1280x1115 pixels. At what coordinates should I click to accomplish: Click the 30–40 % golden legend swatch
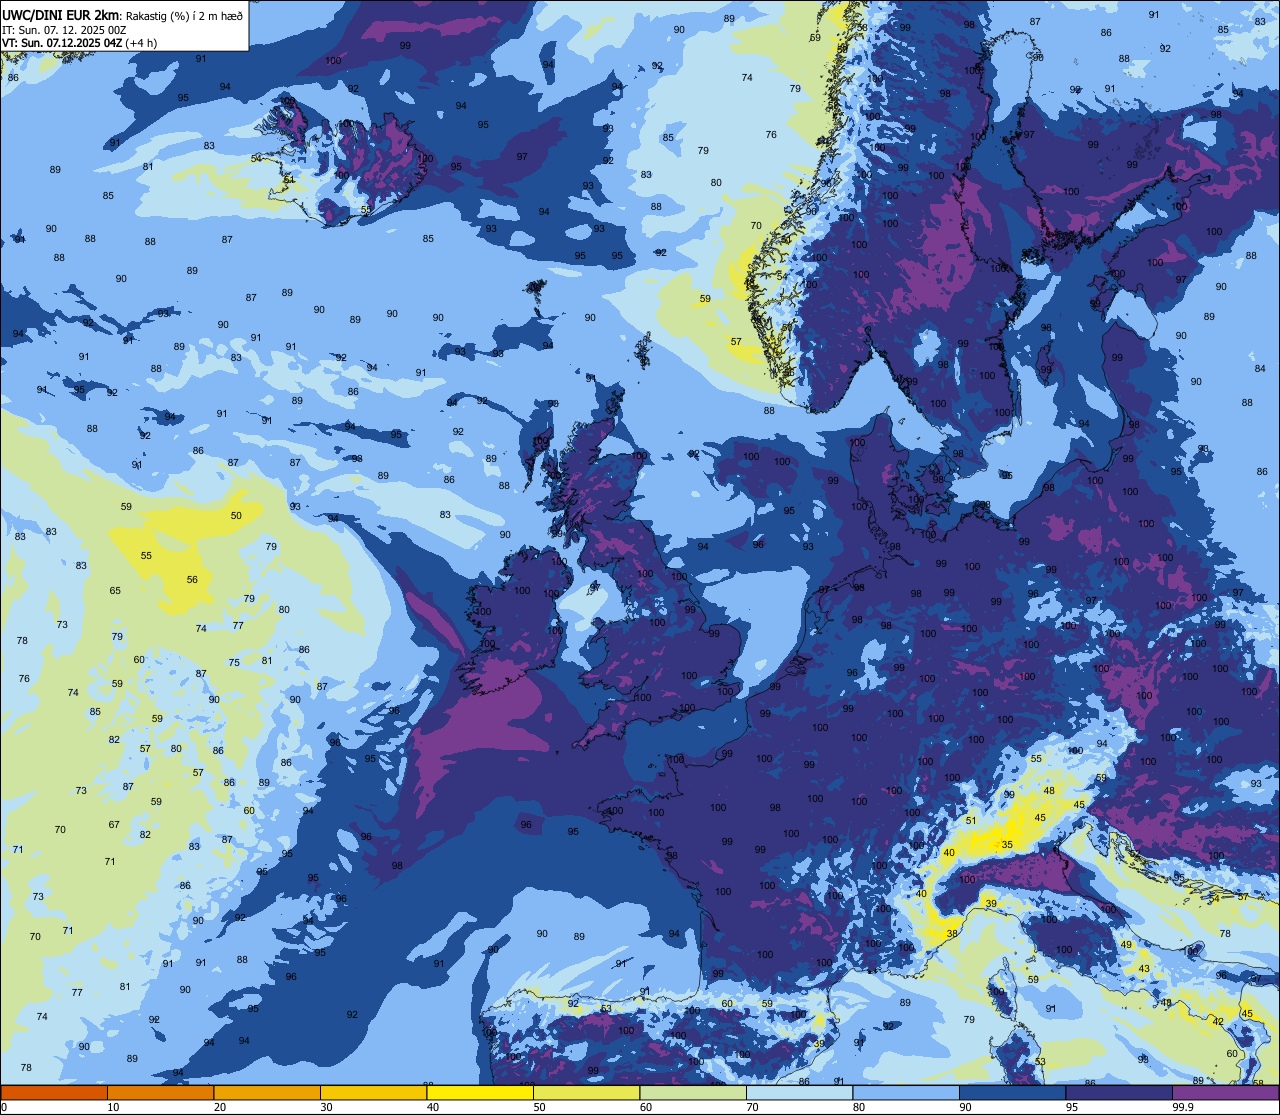(x=373, y=1092)
